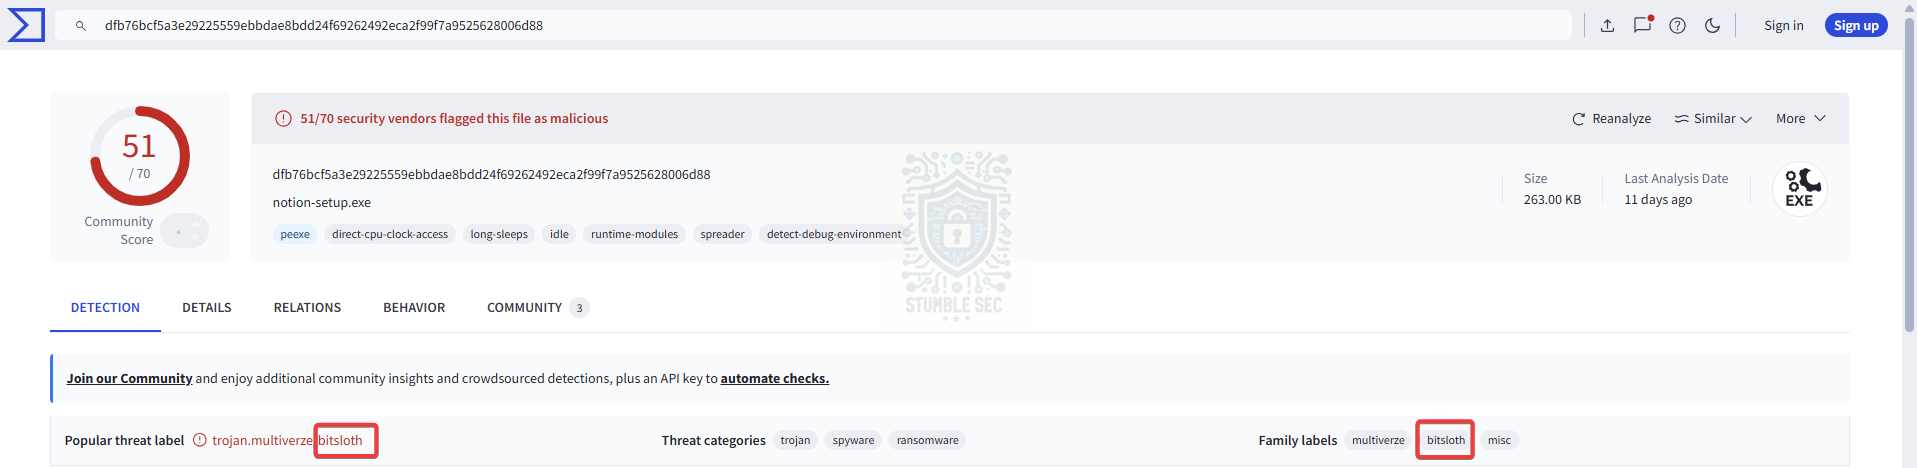Click the hash search input field
This screenshot has width=1917, height=468.
tap(813, 26)
